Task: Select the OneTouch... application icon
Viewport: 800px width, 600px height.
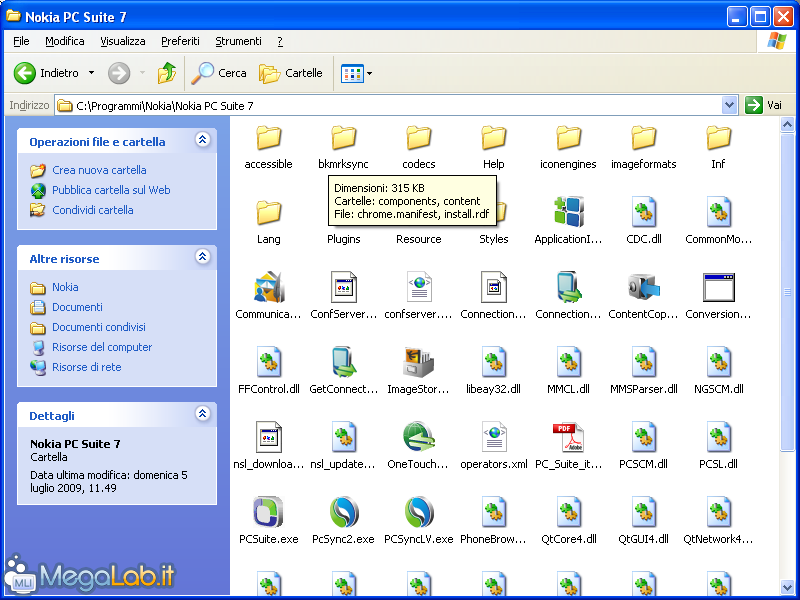Action: 418,437
